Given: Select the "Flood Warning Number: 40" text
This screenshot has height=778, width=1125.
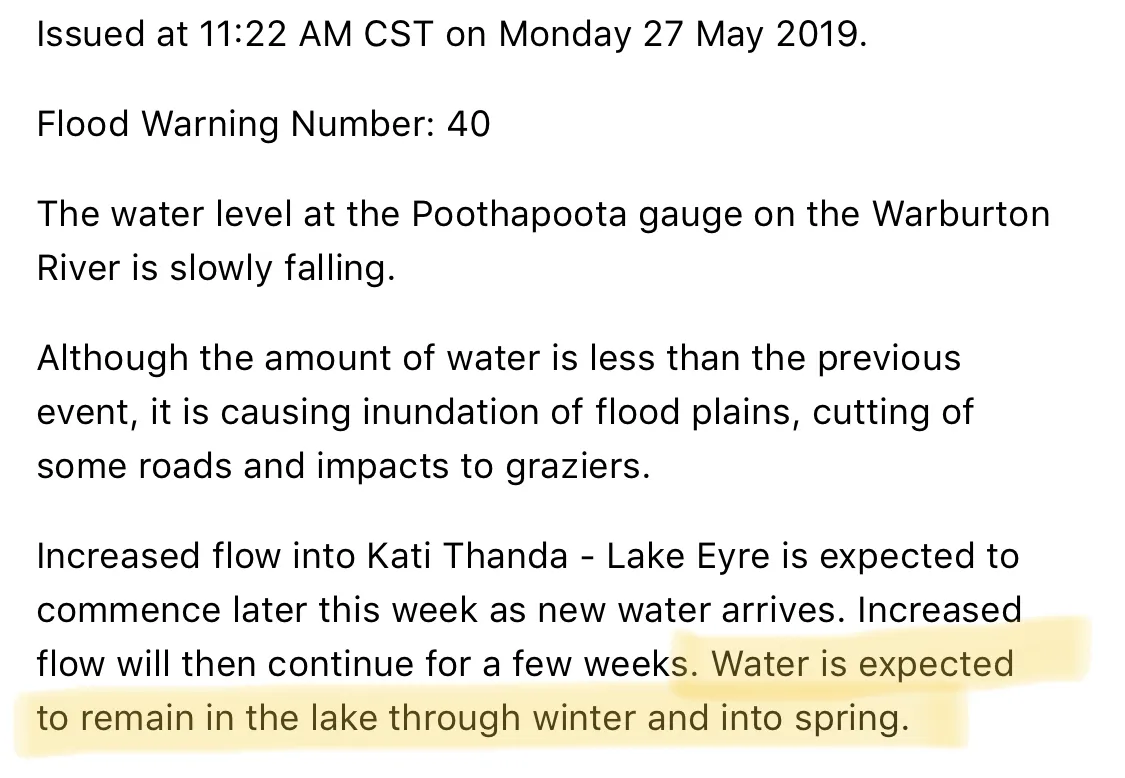Looking at the screenshot, I should coord(263,123).
